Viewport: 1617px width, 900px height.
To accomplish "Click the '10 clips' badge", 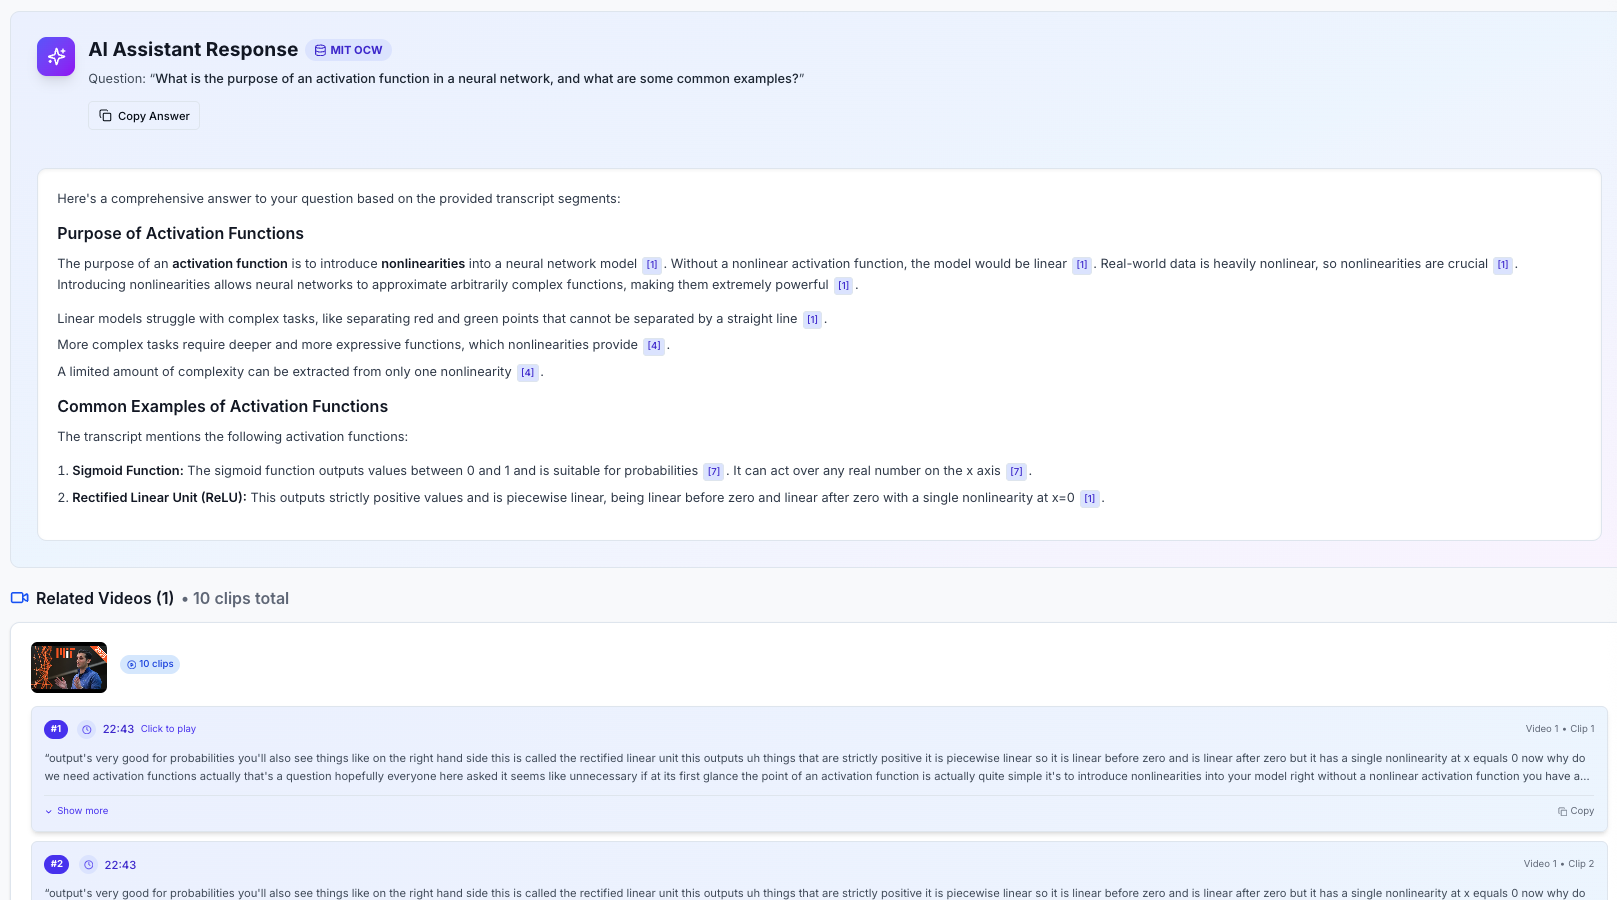I will coord(150,664).
